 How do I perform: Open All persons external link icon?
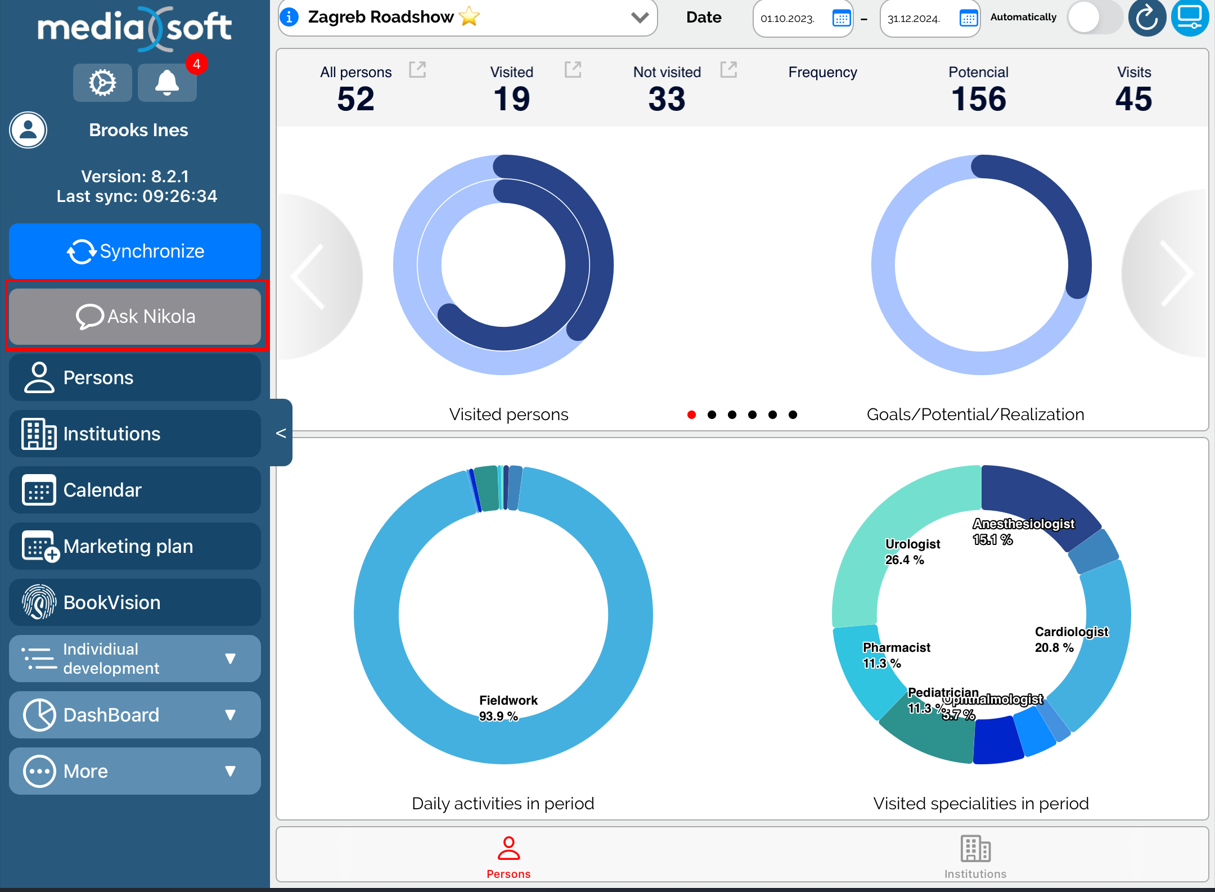tap(418, 70)
